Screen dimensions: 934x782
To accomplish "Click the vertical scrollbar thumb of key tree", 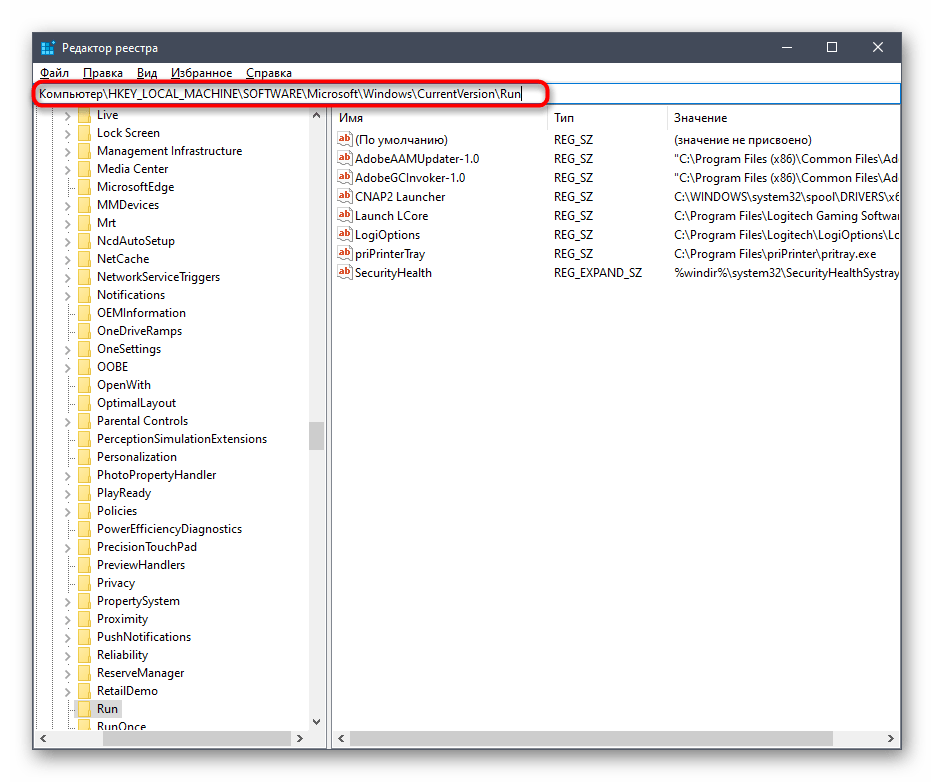I will click(x=316, y=436).
